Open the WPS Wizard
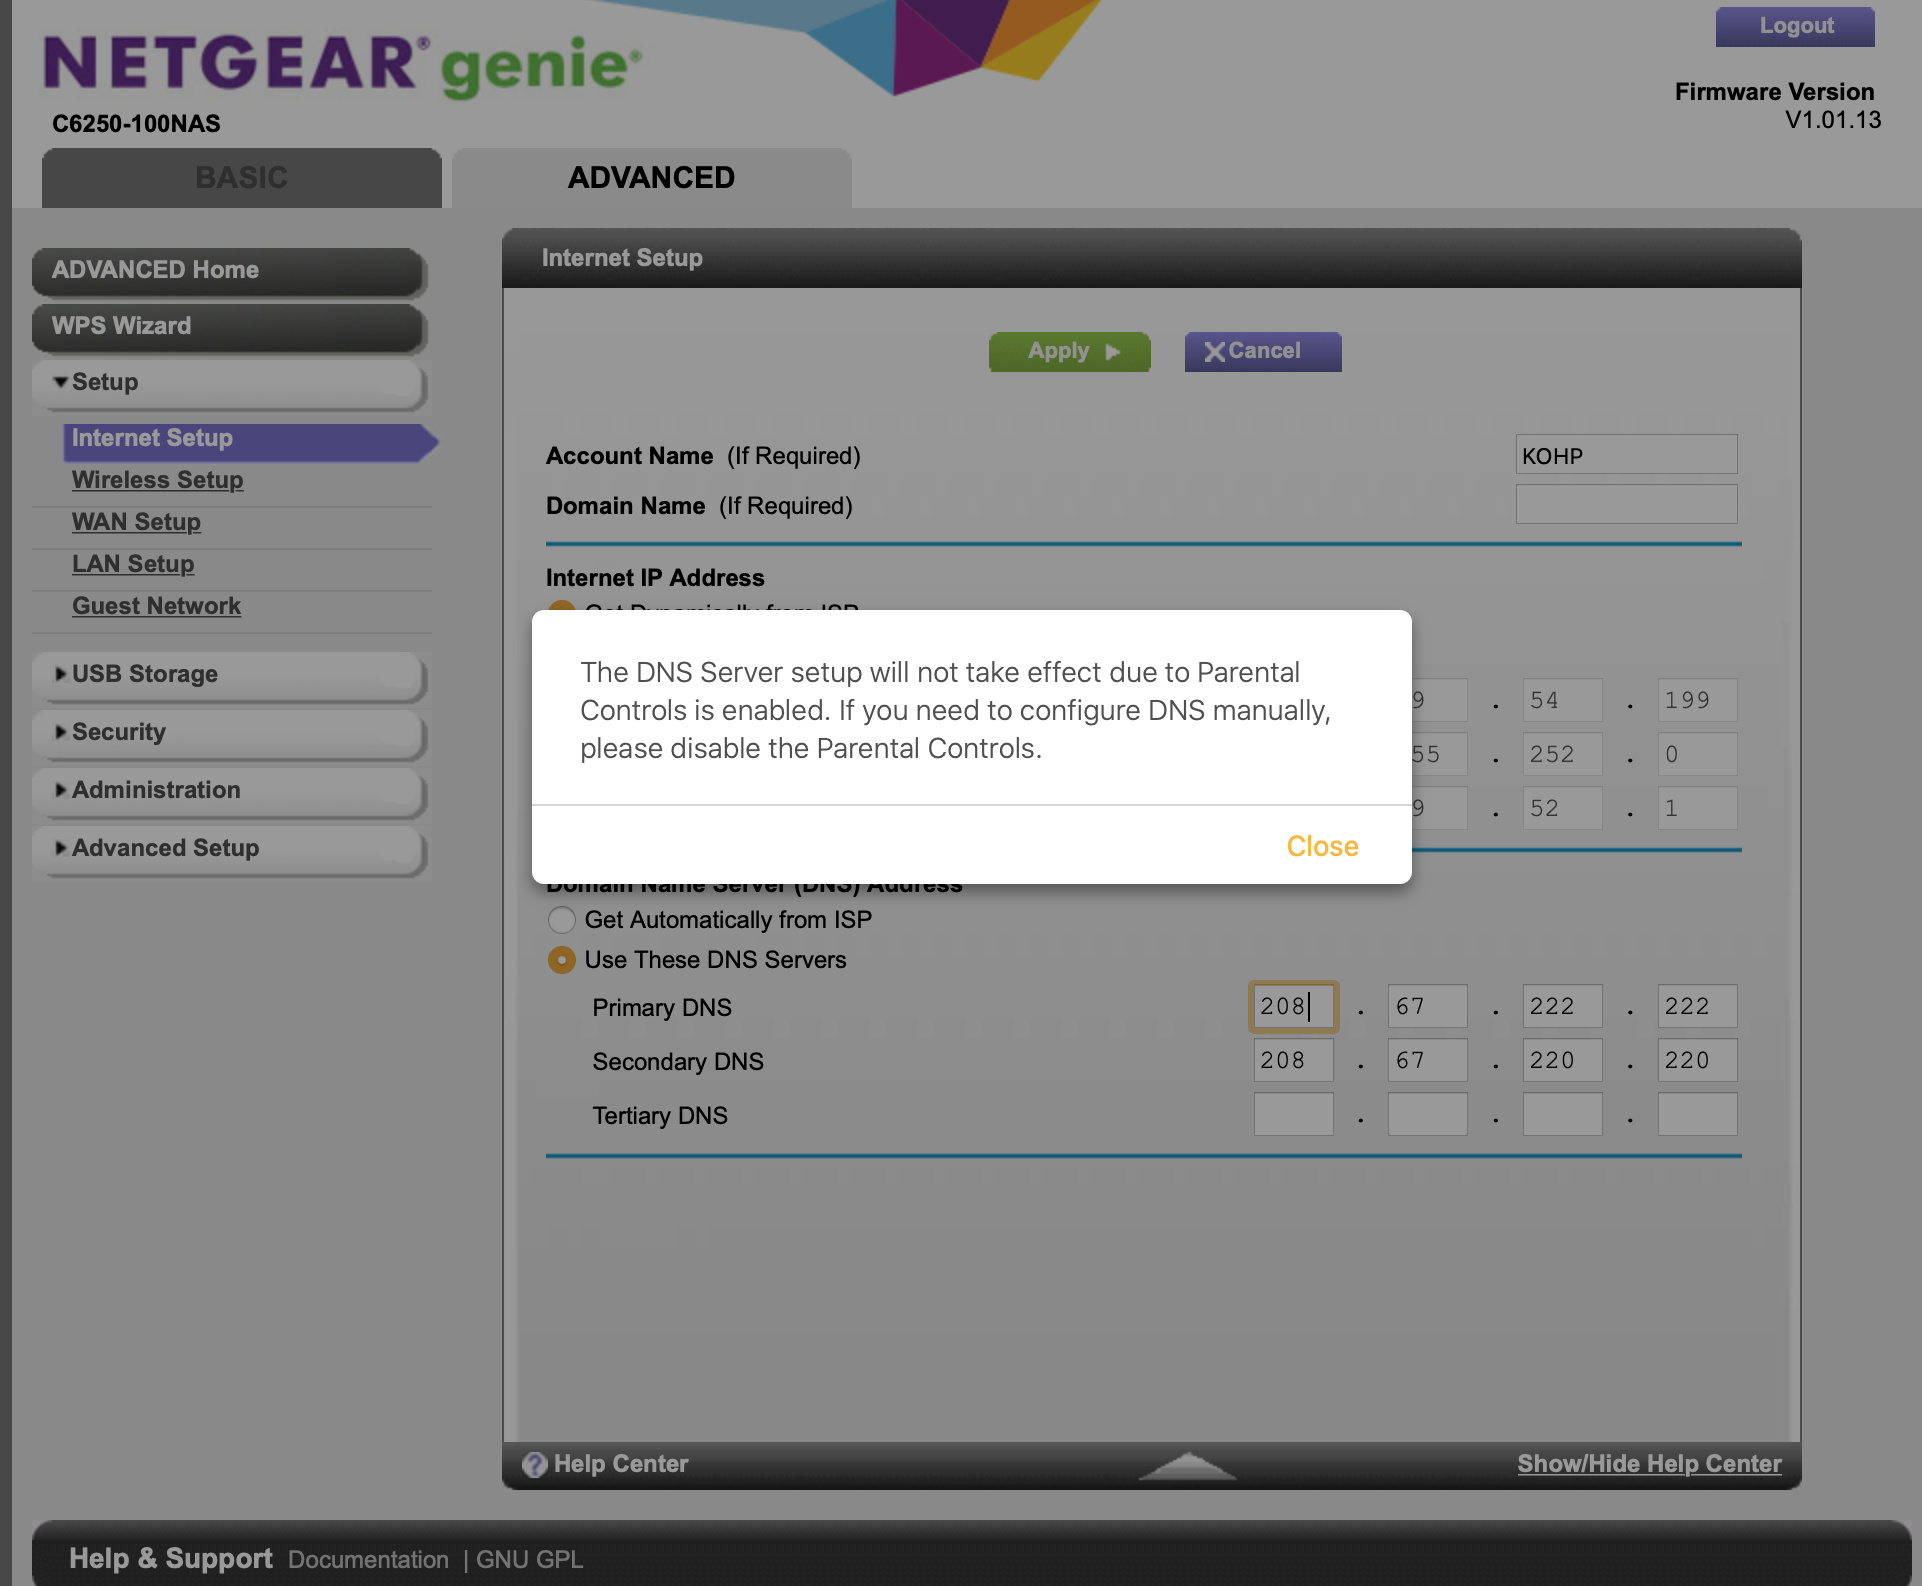Image resolution: width=1922 pixels, height=1586 pixels. 228,327
